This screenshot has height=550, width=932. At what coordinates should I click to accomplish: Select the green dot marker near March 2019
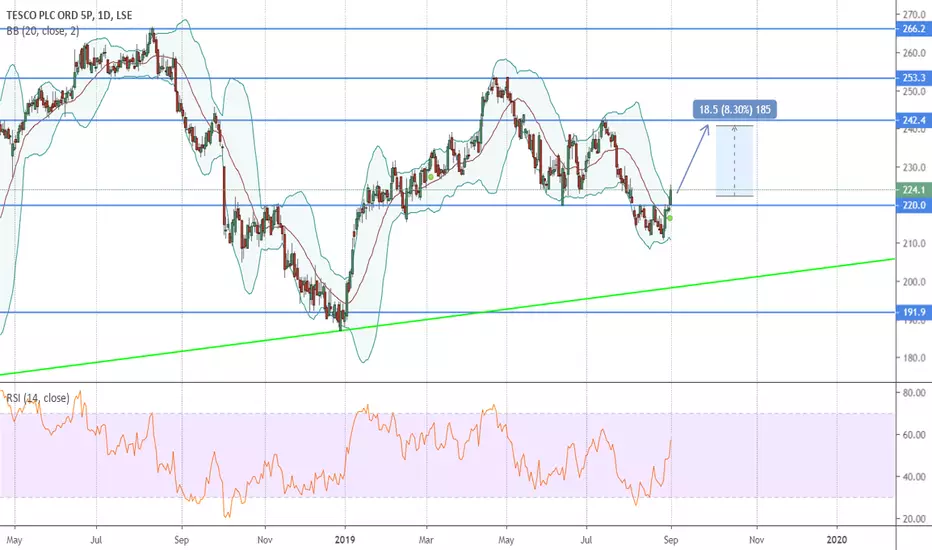(x=430, y=176)
